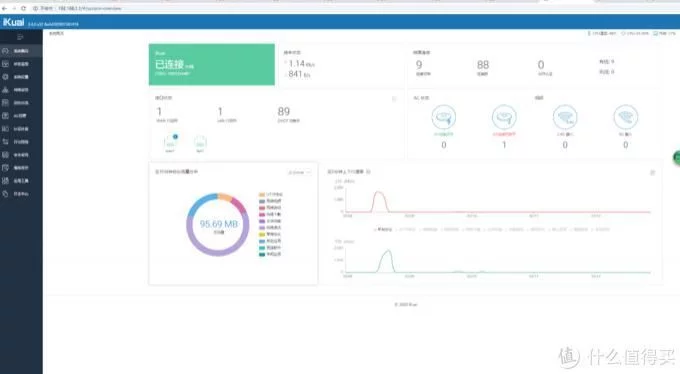The width and height of the screenshot is (680, 374).
Task: Open the menu icon on the rate chart card
Action: (x=652, y=173)
